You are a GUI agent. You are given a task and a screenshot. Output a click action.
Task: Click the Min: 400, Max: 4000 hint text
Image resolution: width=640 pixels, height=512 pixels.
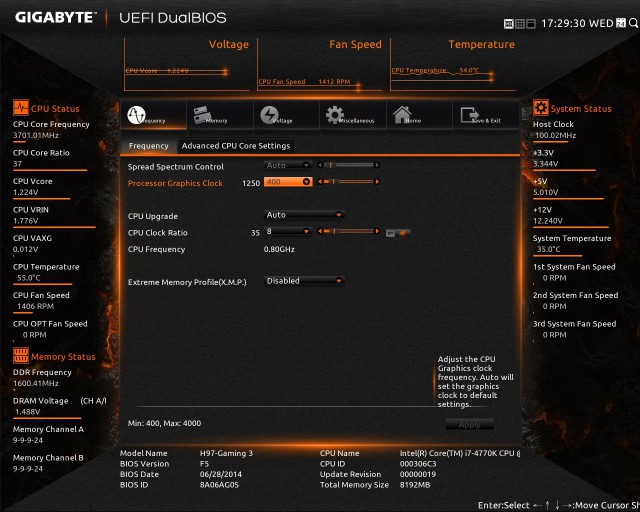[x=164, y=423]
